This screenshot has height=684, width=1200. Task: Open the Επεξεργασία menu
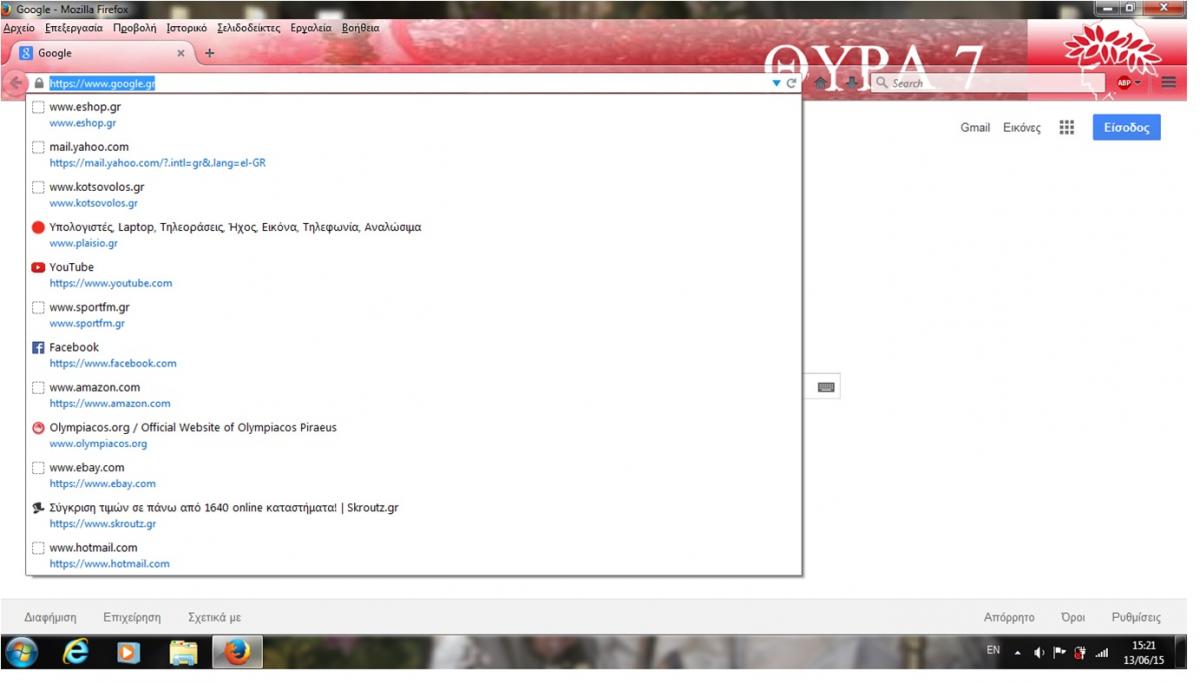click(x=74, y=28)
